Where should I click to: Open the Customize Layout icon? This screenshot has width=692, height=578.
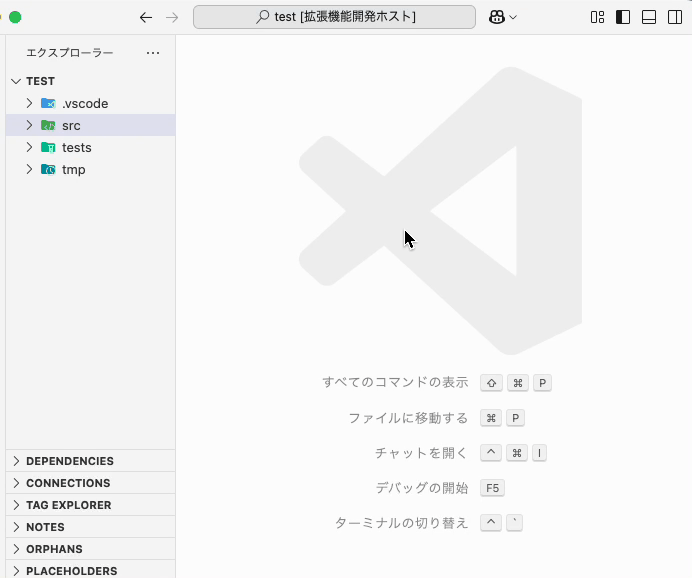coord(597,17)
